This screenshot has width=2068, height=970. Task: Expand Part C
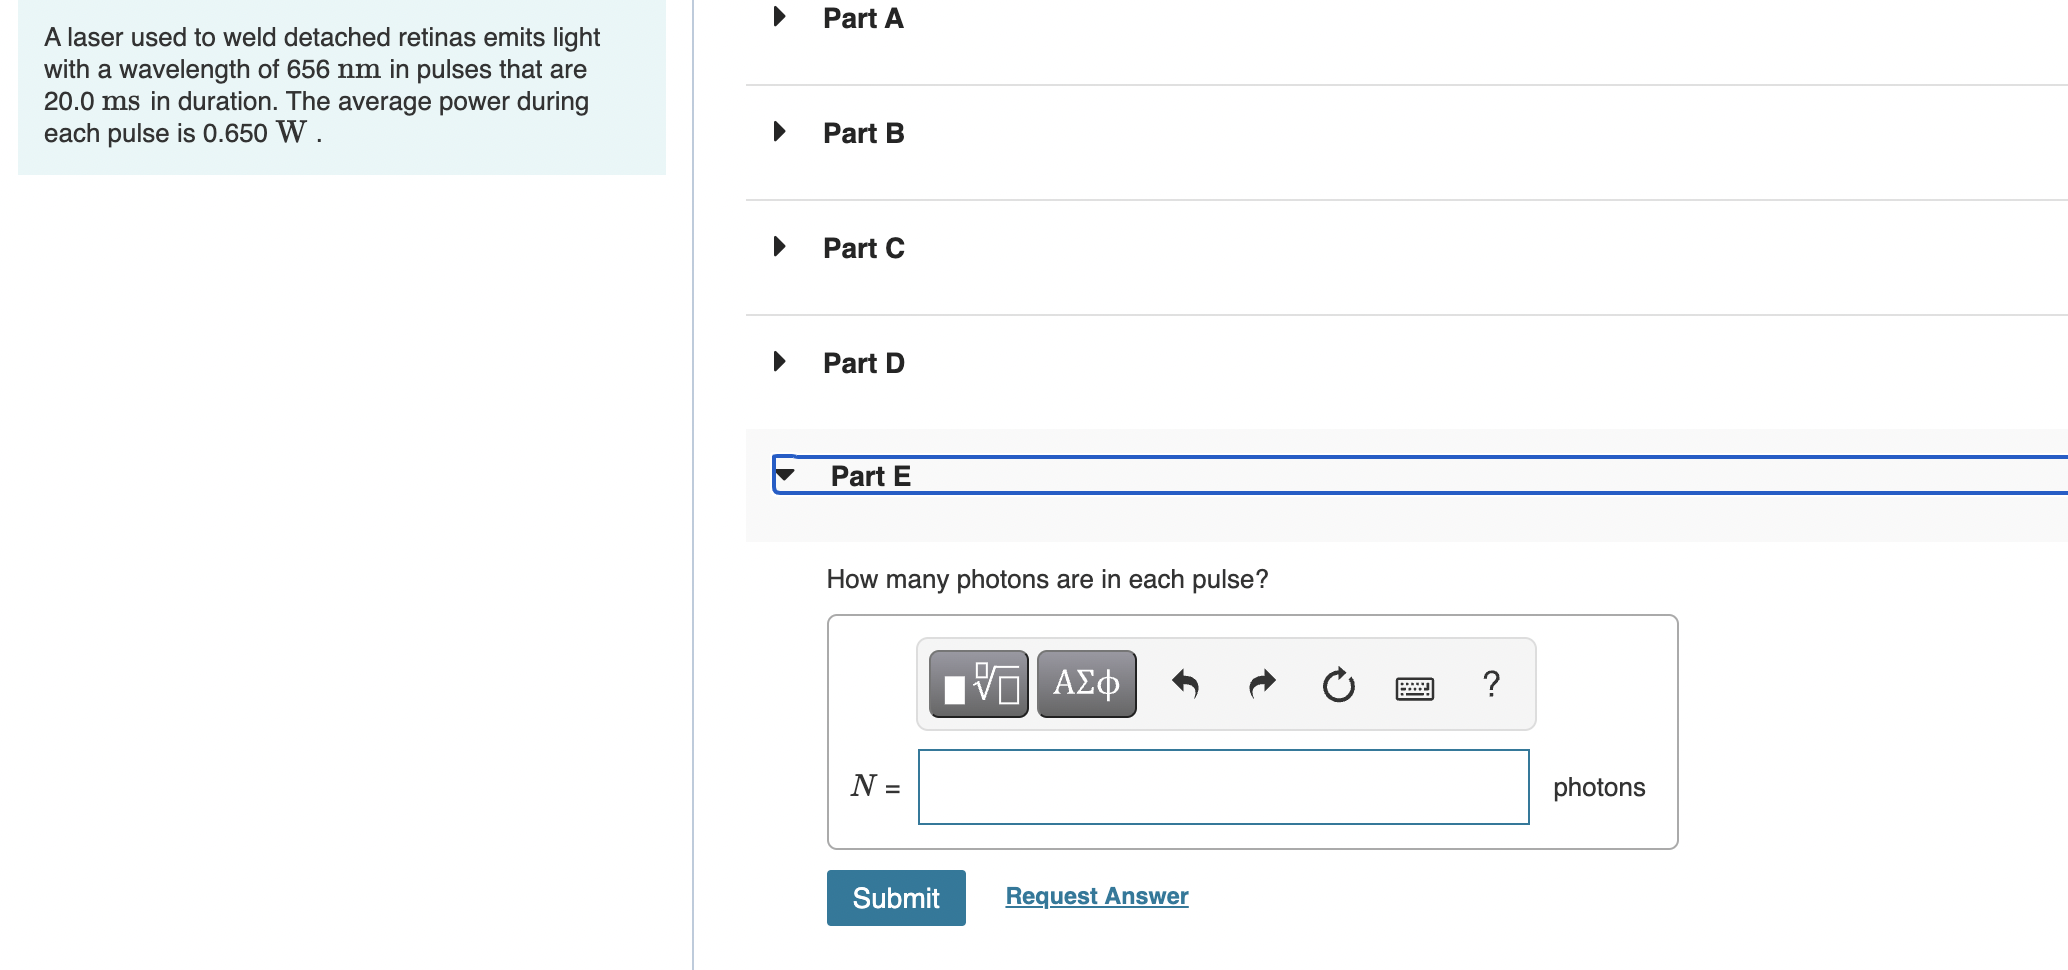780,247
